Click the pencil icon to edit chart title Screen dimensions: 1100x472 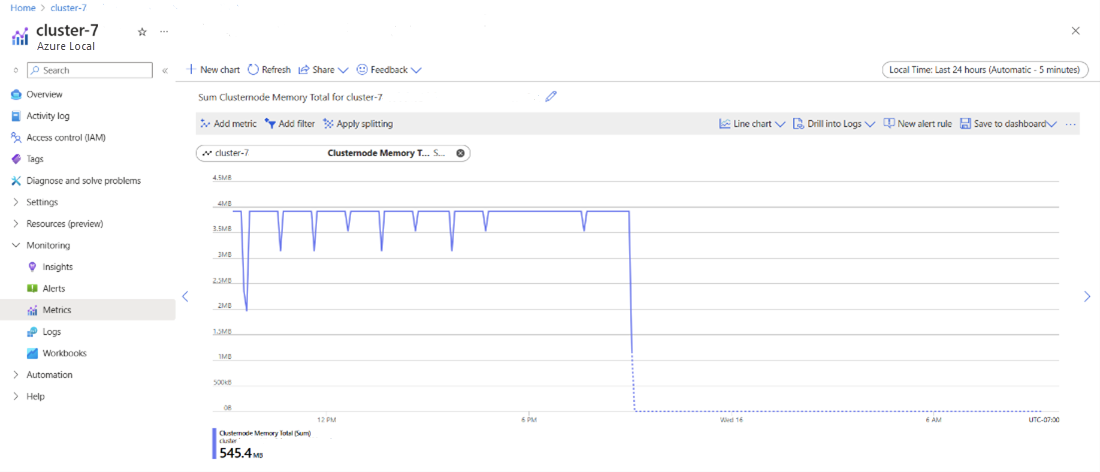[x=550, y=97]
